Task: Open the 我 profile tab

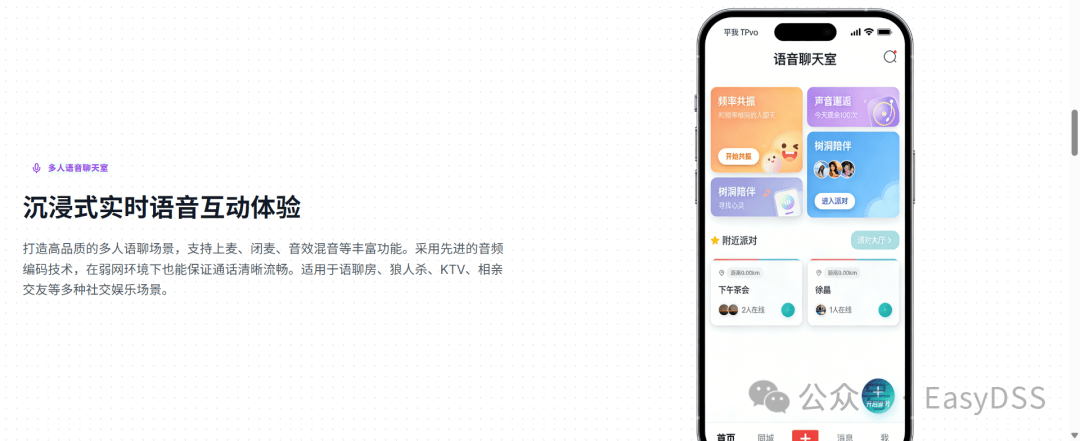Action: click(884, 438)
